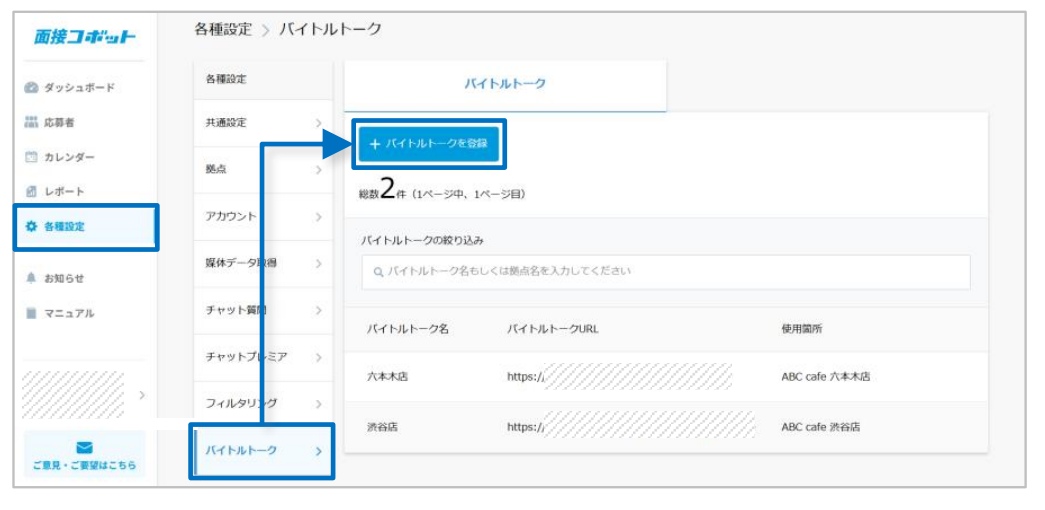Click the バイトルトークURL column header
This screenshot has width=1045, height=510.
(x=552, y=329)
